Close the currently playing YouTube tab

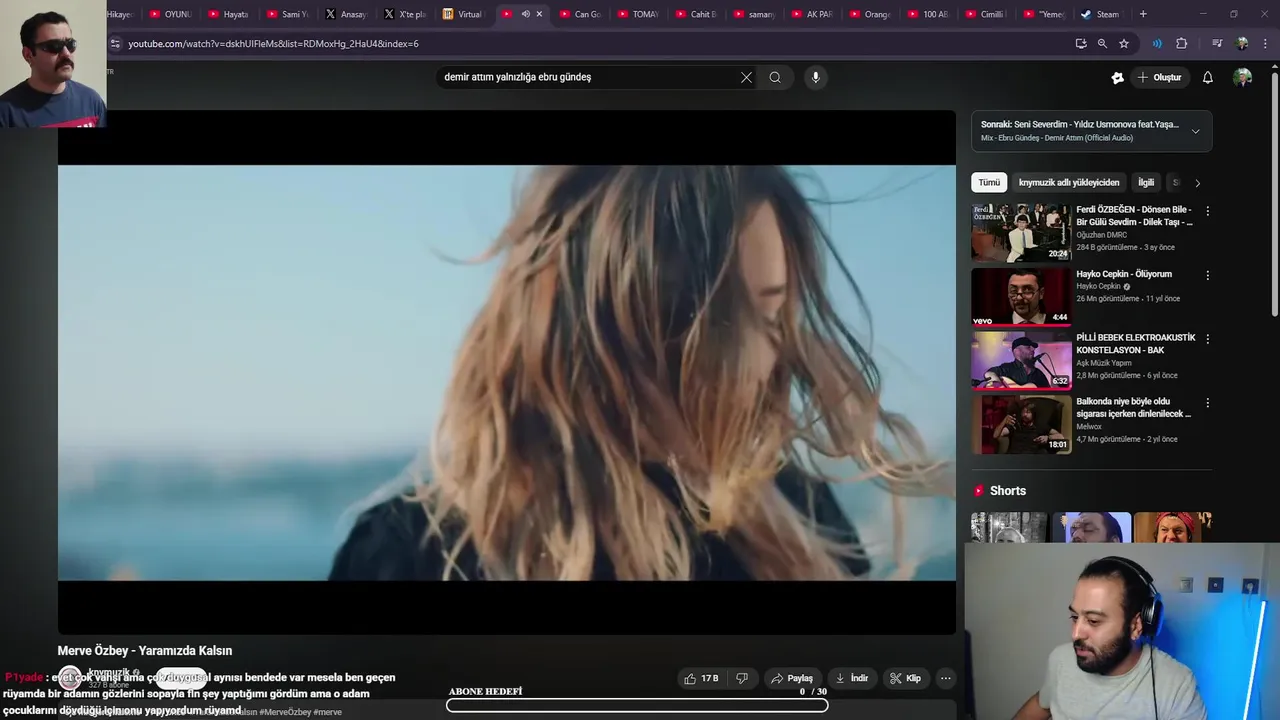(x=539, y=14)
